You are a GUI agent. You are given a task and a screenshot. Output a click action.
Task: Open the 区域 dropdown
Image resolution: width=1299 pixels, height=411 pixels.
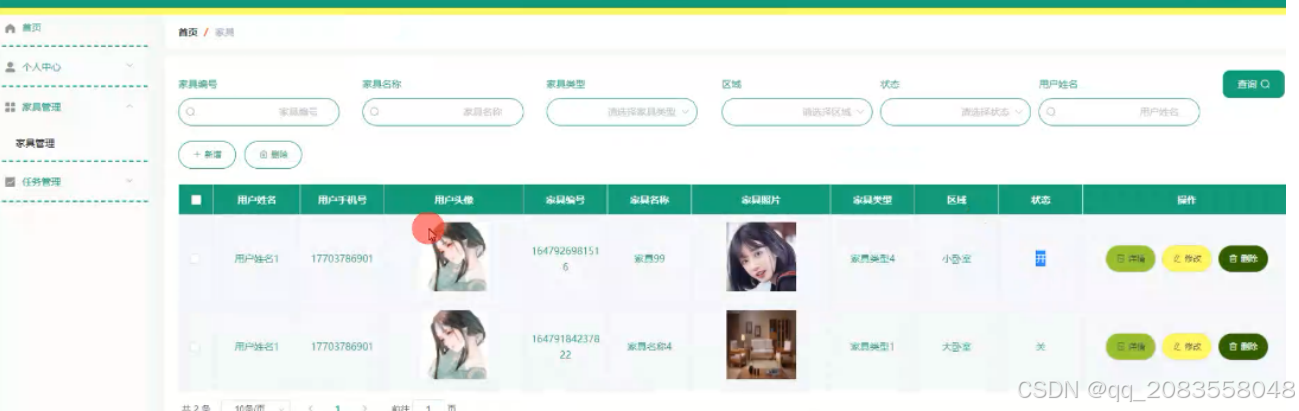pyautogui.click(x=797, y=112)
